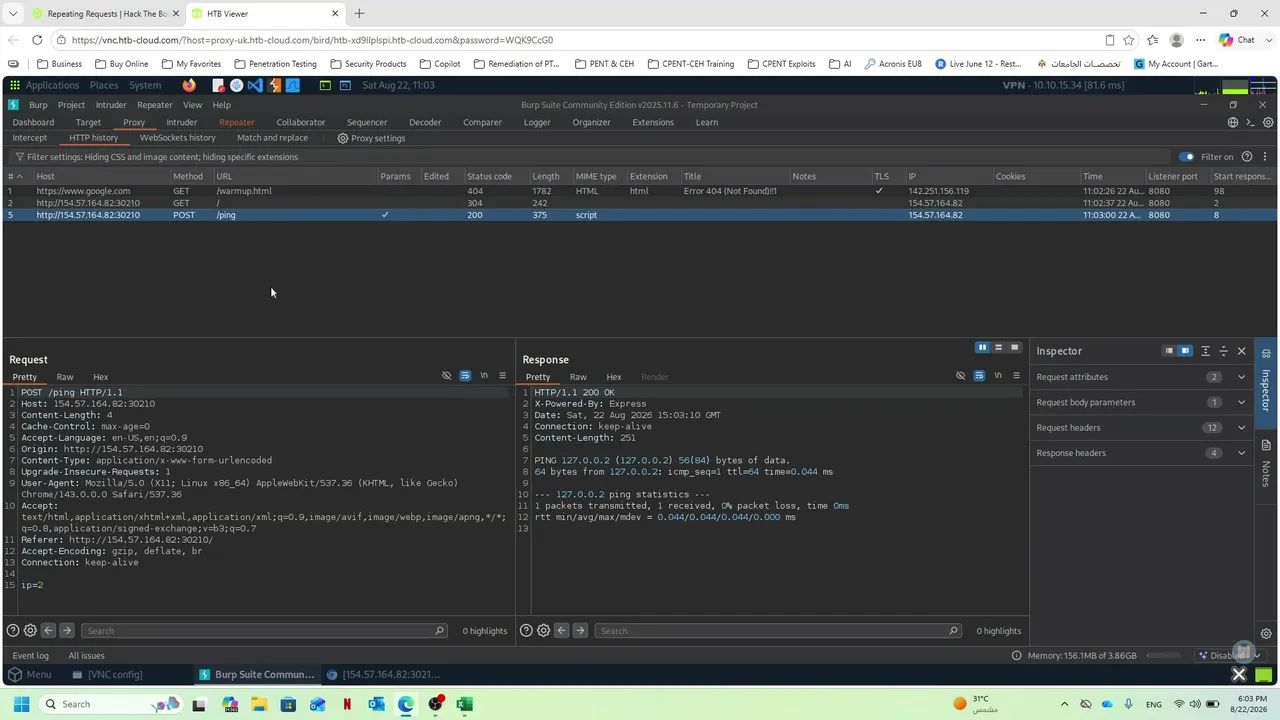Toggle \n newline display in Request panel

click(x=484, y=376)
